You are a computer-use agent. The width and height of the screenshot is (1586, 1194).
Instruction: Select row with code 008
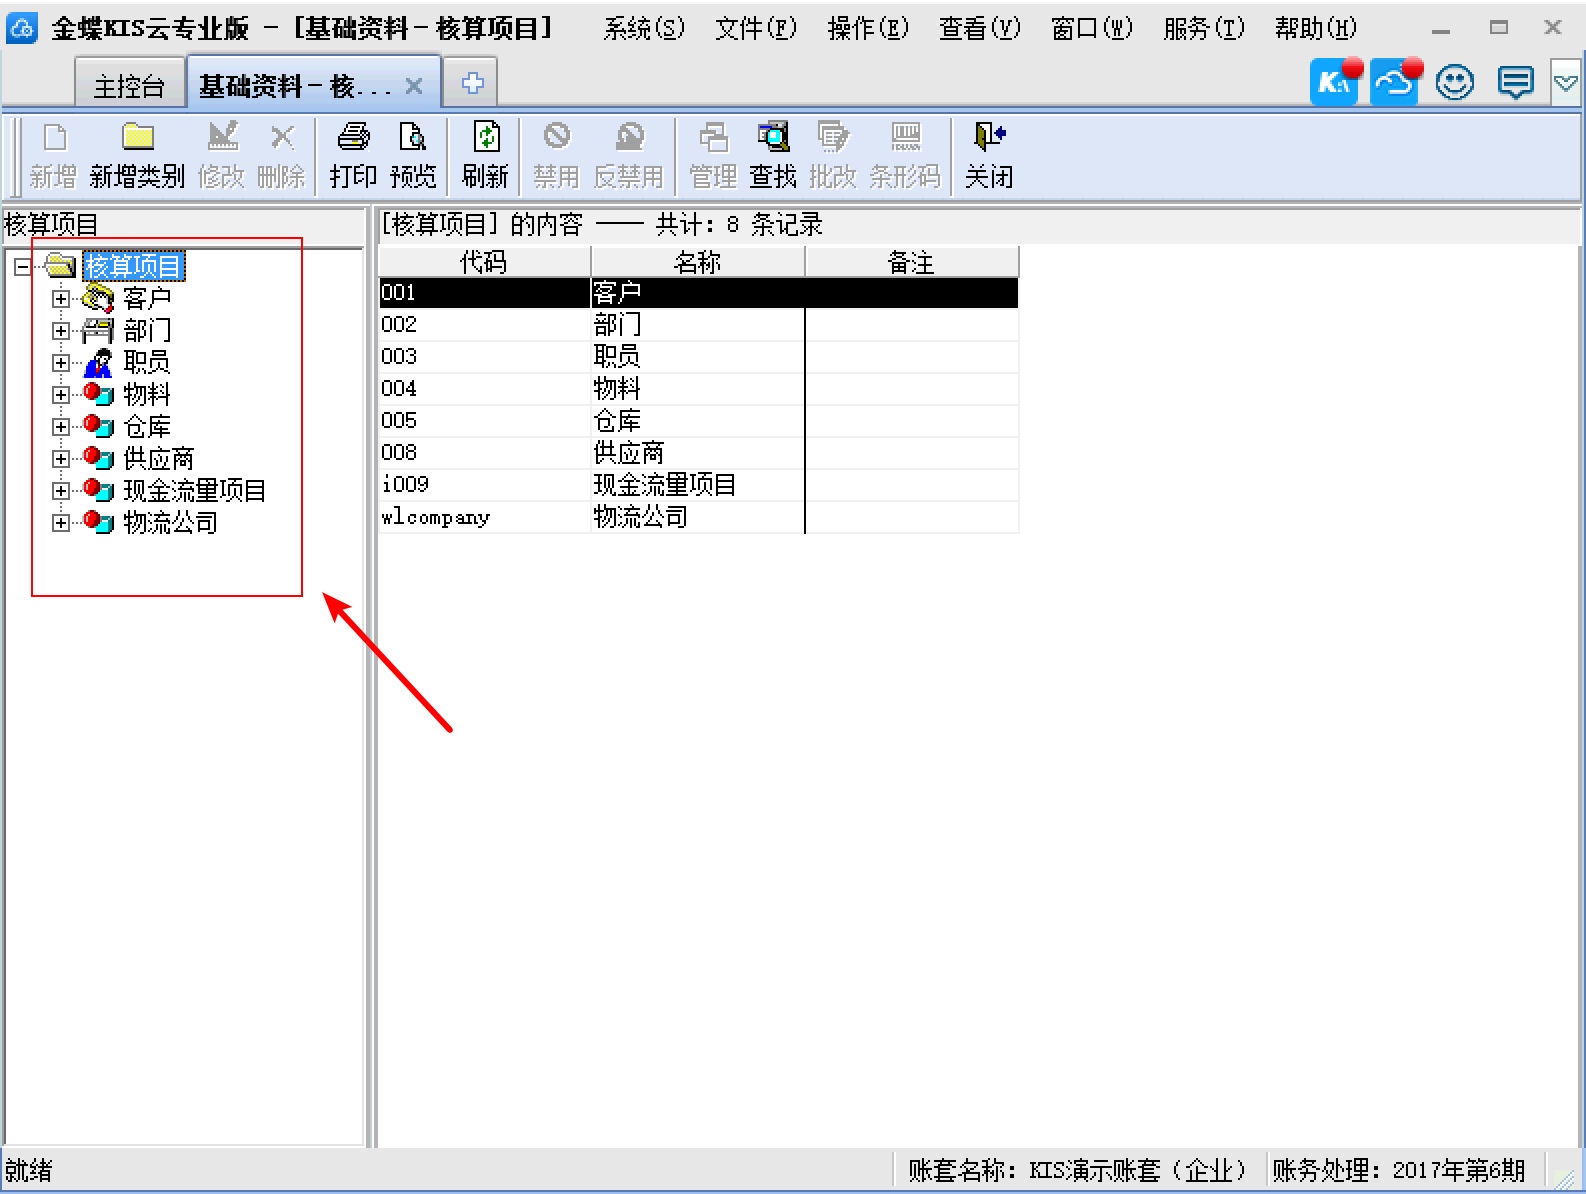(x=698, y=453)
